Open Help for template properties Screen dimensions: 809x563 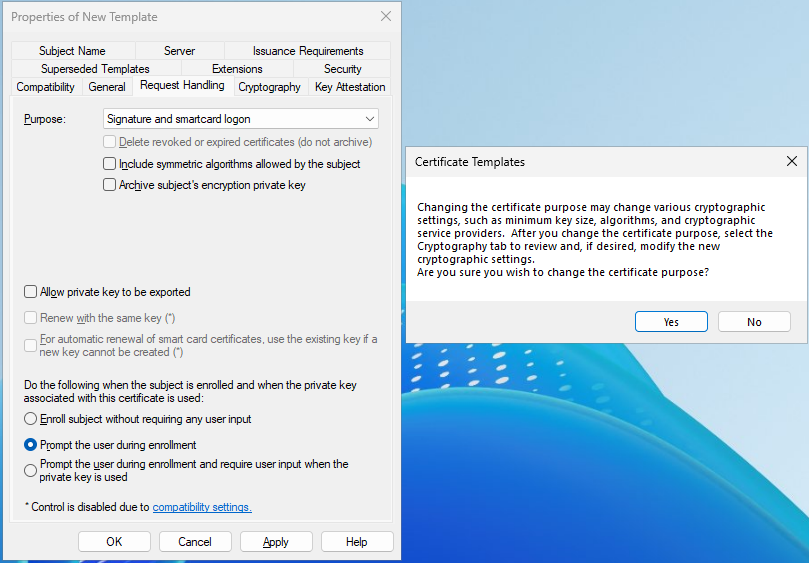coord(357,542)
